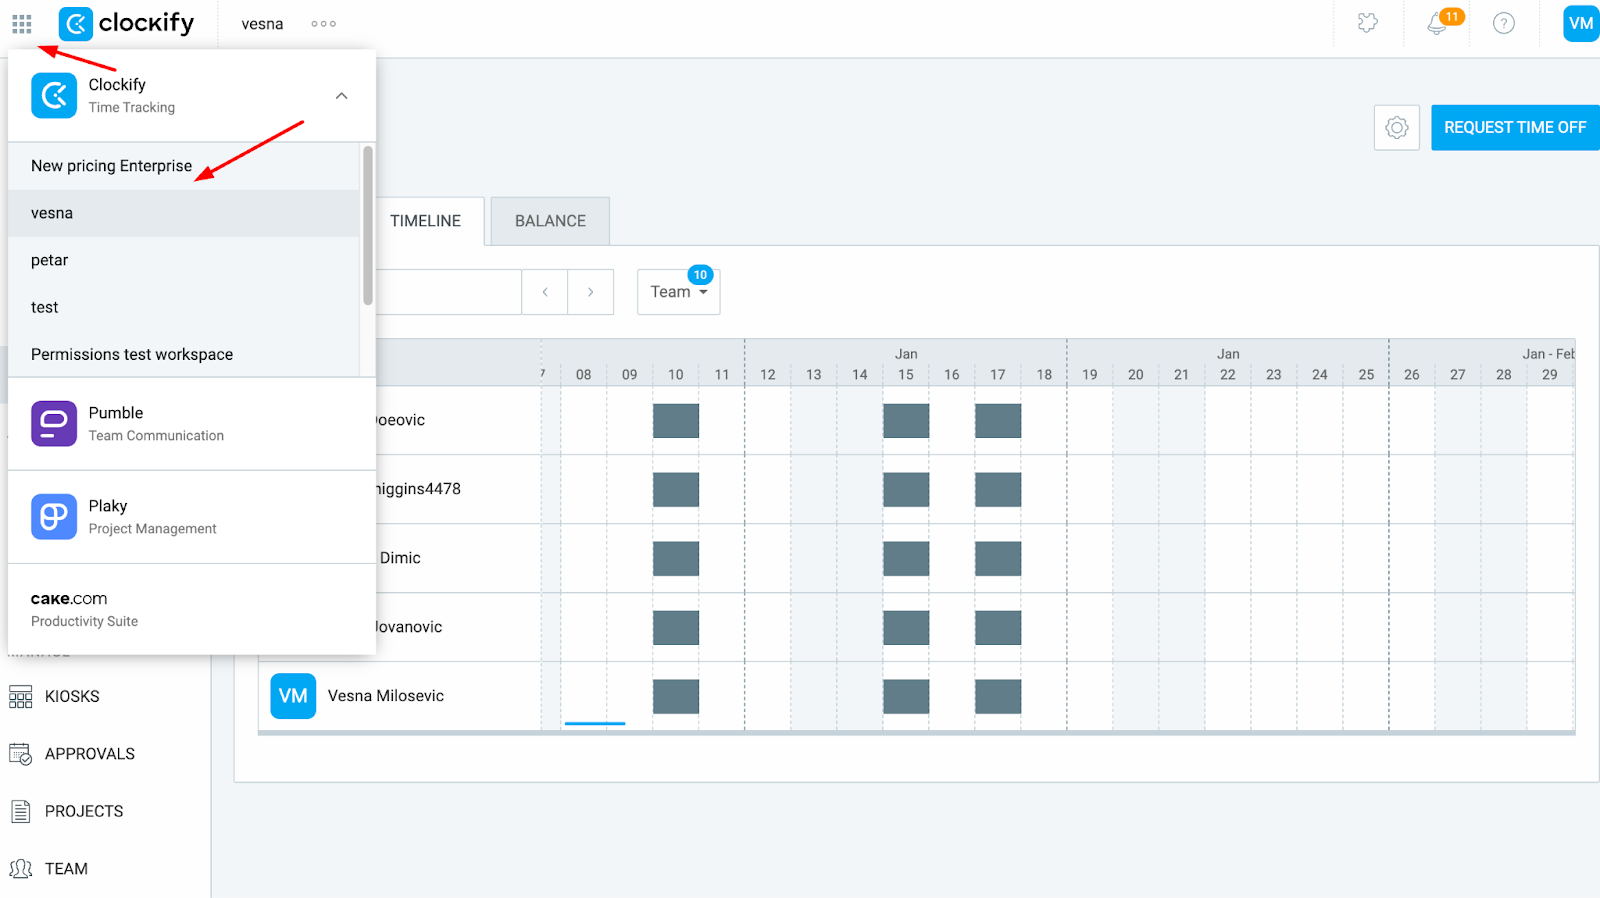The width and height of the screenshot is (1600, 898).
Task: Switch to the Balance tab
Action: tap(550, 221)
